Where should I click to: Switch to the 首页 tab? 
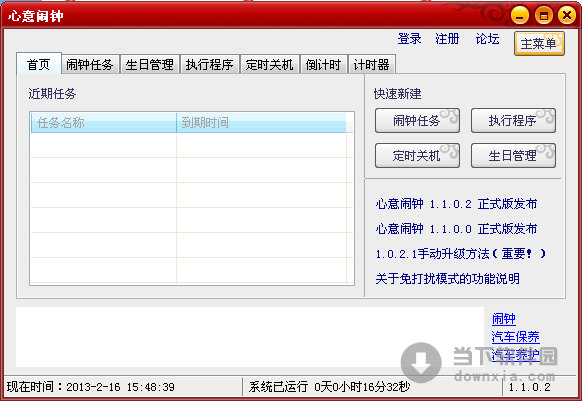click(x=39, y=64)
